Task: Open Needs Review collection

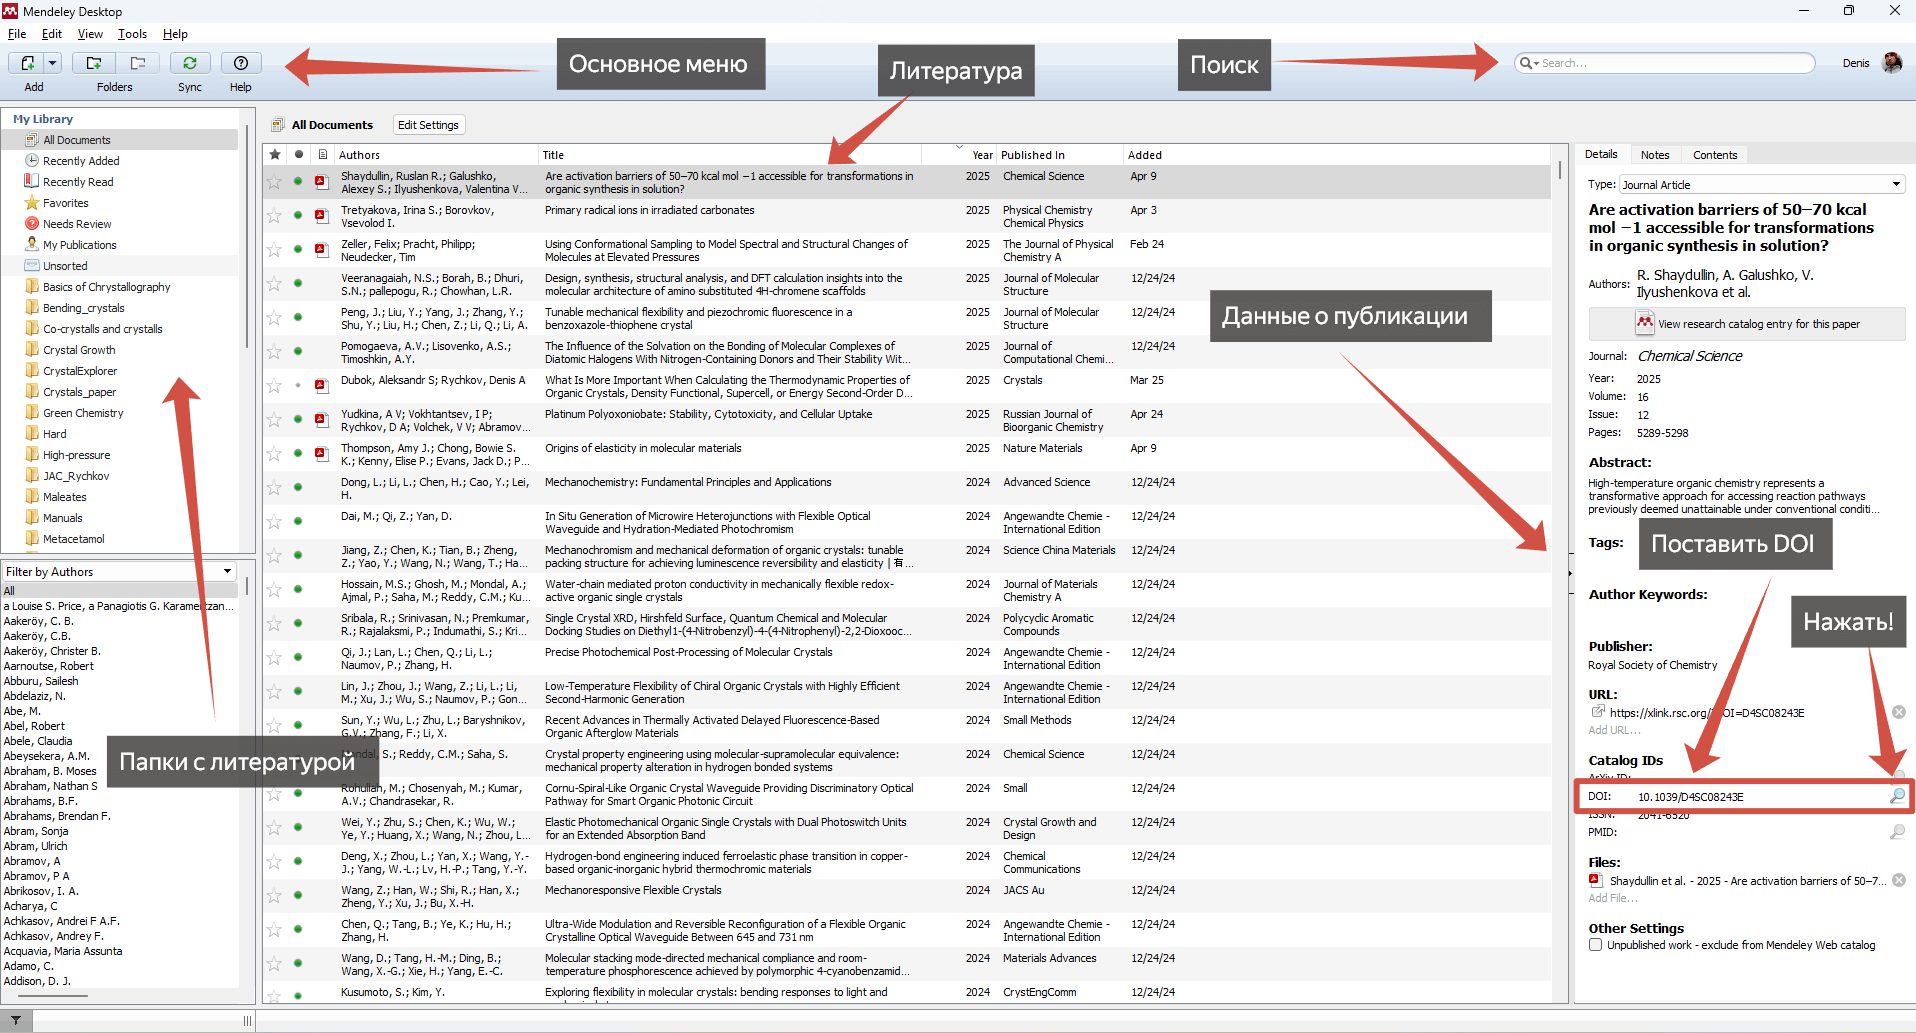Action: [77, 224]
